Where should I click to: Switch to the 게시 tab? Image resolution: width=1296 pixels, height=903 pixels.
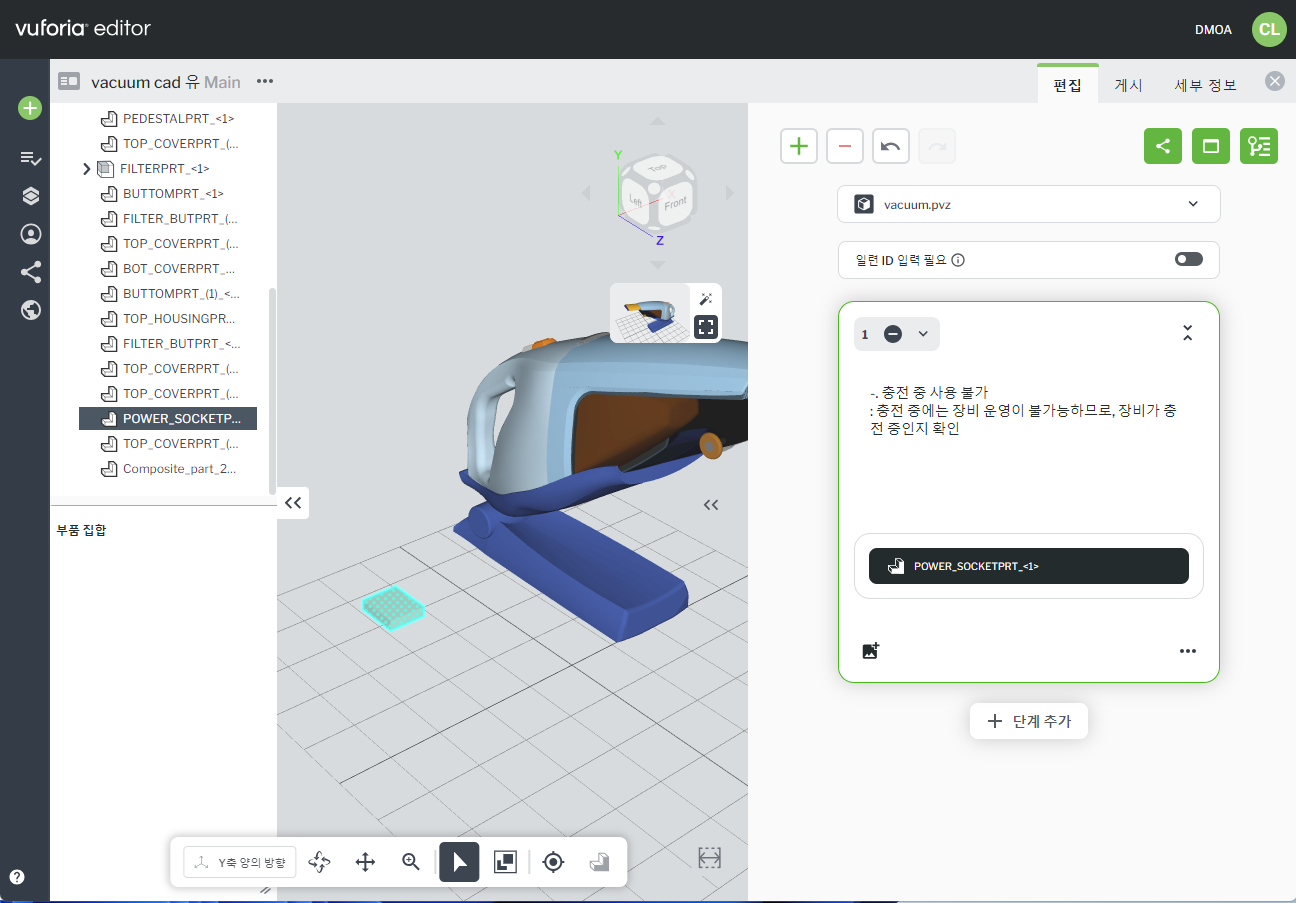[1128, 85]
